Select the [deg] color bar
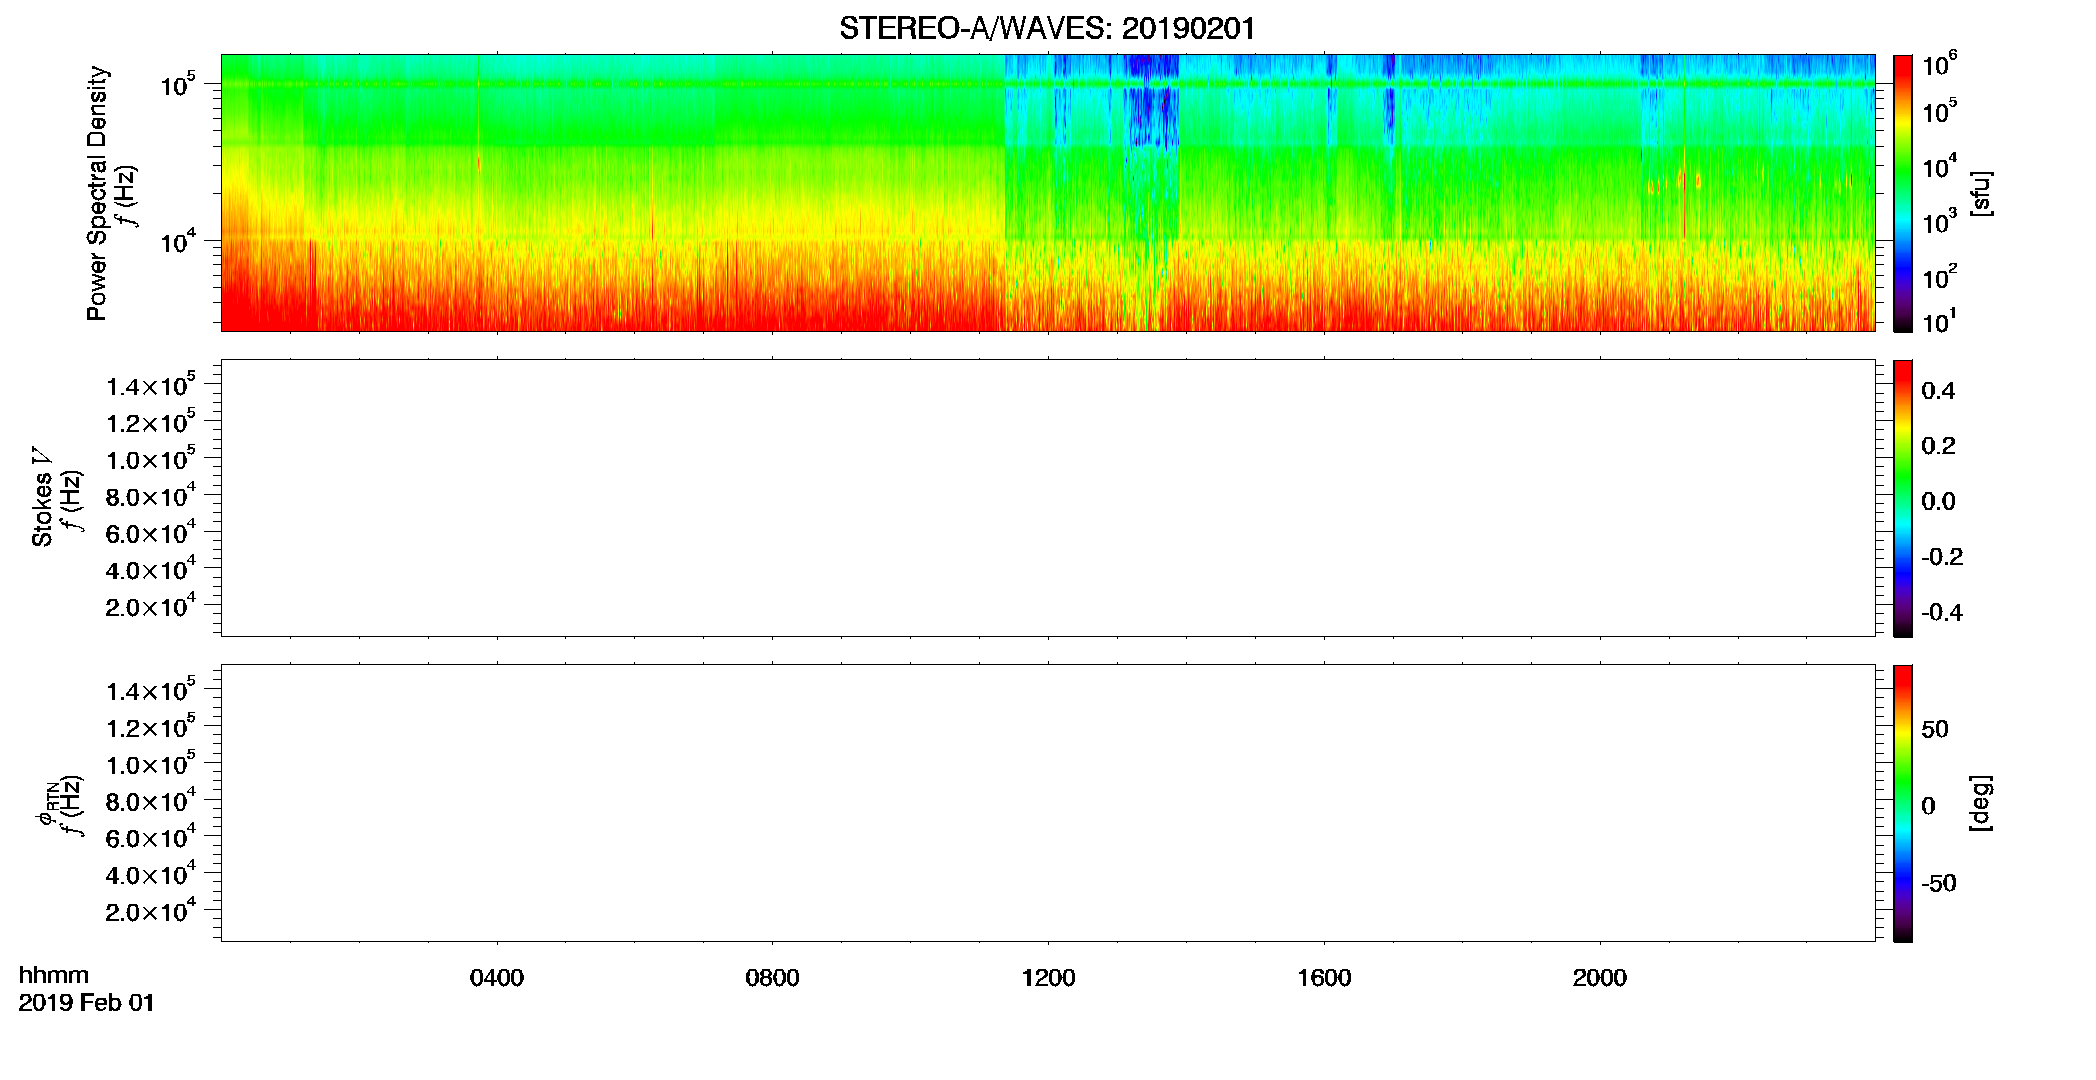Image resolution: width=2096 pixels, height=1080 pixels. pos(1902,803)
